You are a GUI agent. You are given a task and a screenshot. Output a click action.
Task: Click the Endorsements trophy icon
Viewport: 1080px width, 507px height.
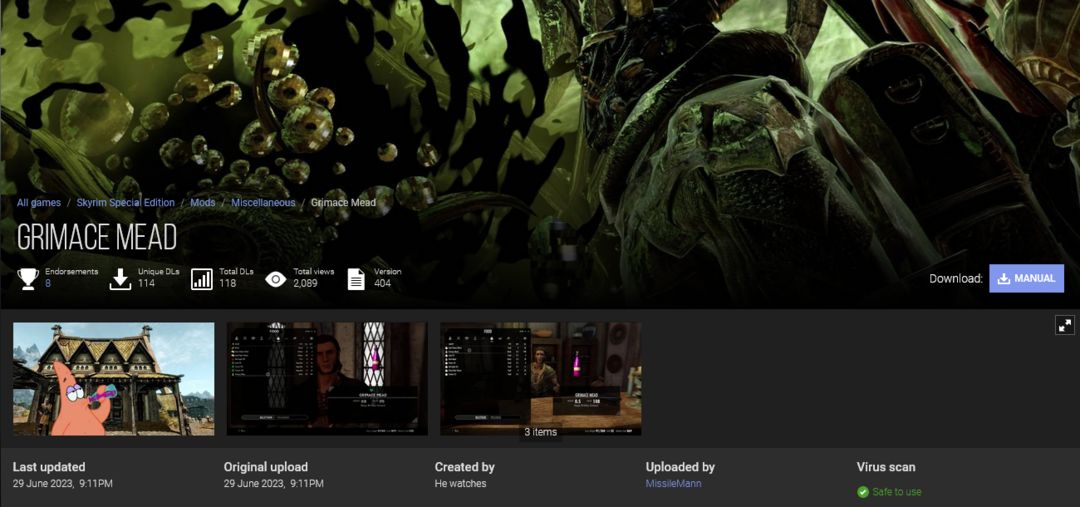(28, 278)
